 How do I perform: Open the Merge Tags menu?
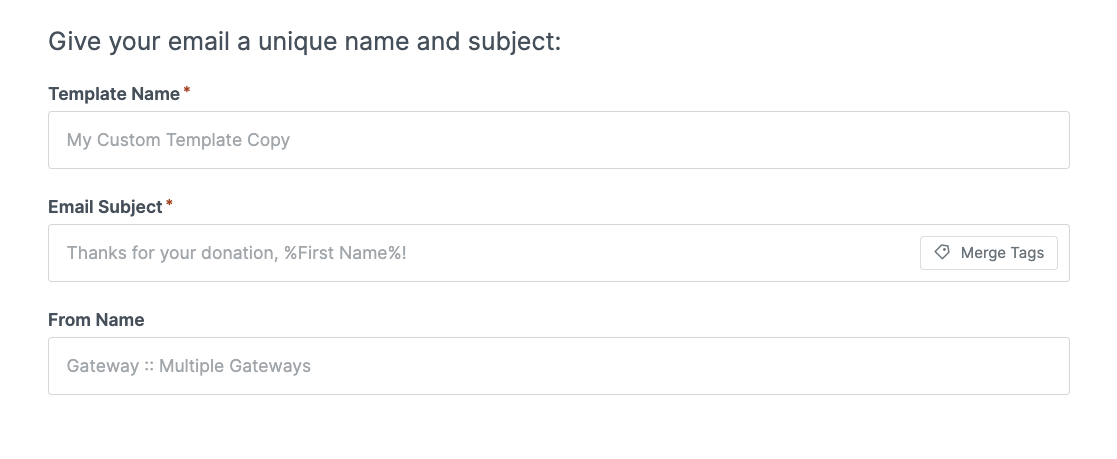pos(989,253)
